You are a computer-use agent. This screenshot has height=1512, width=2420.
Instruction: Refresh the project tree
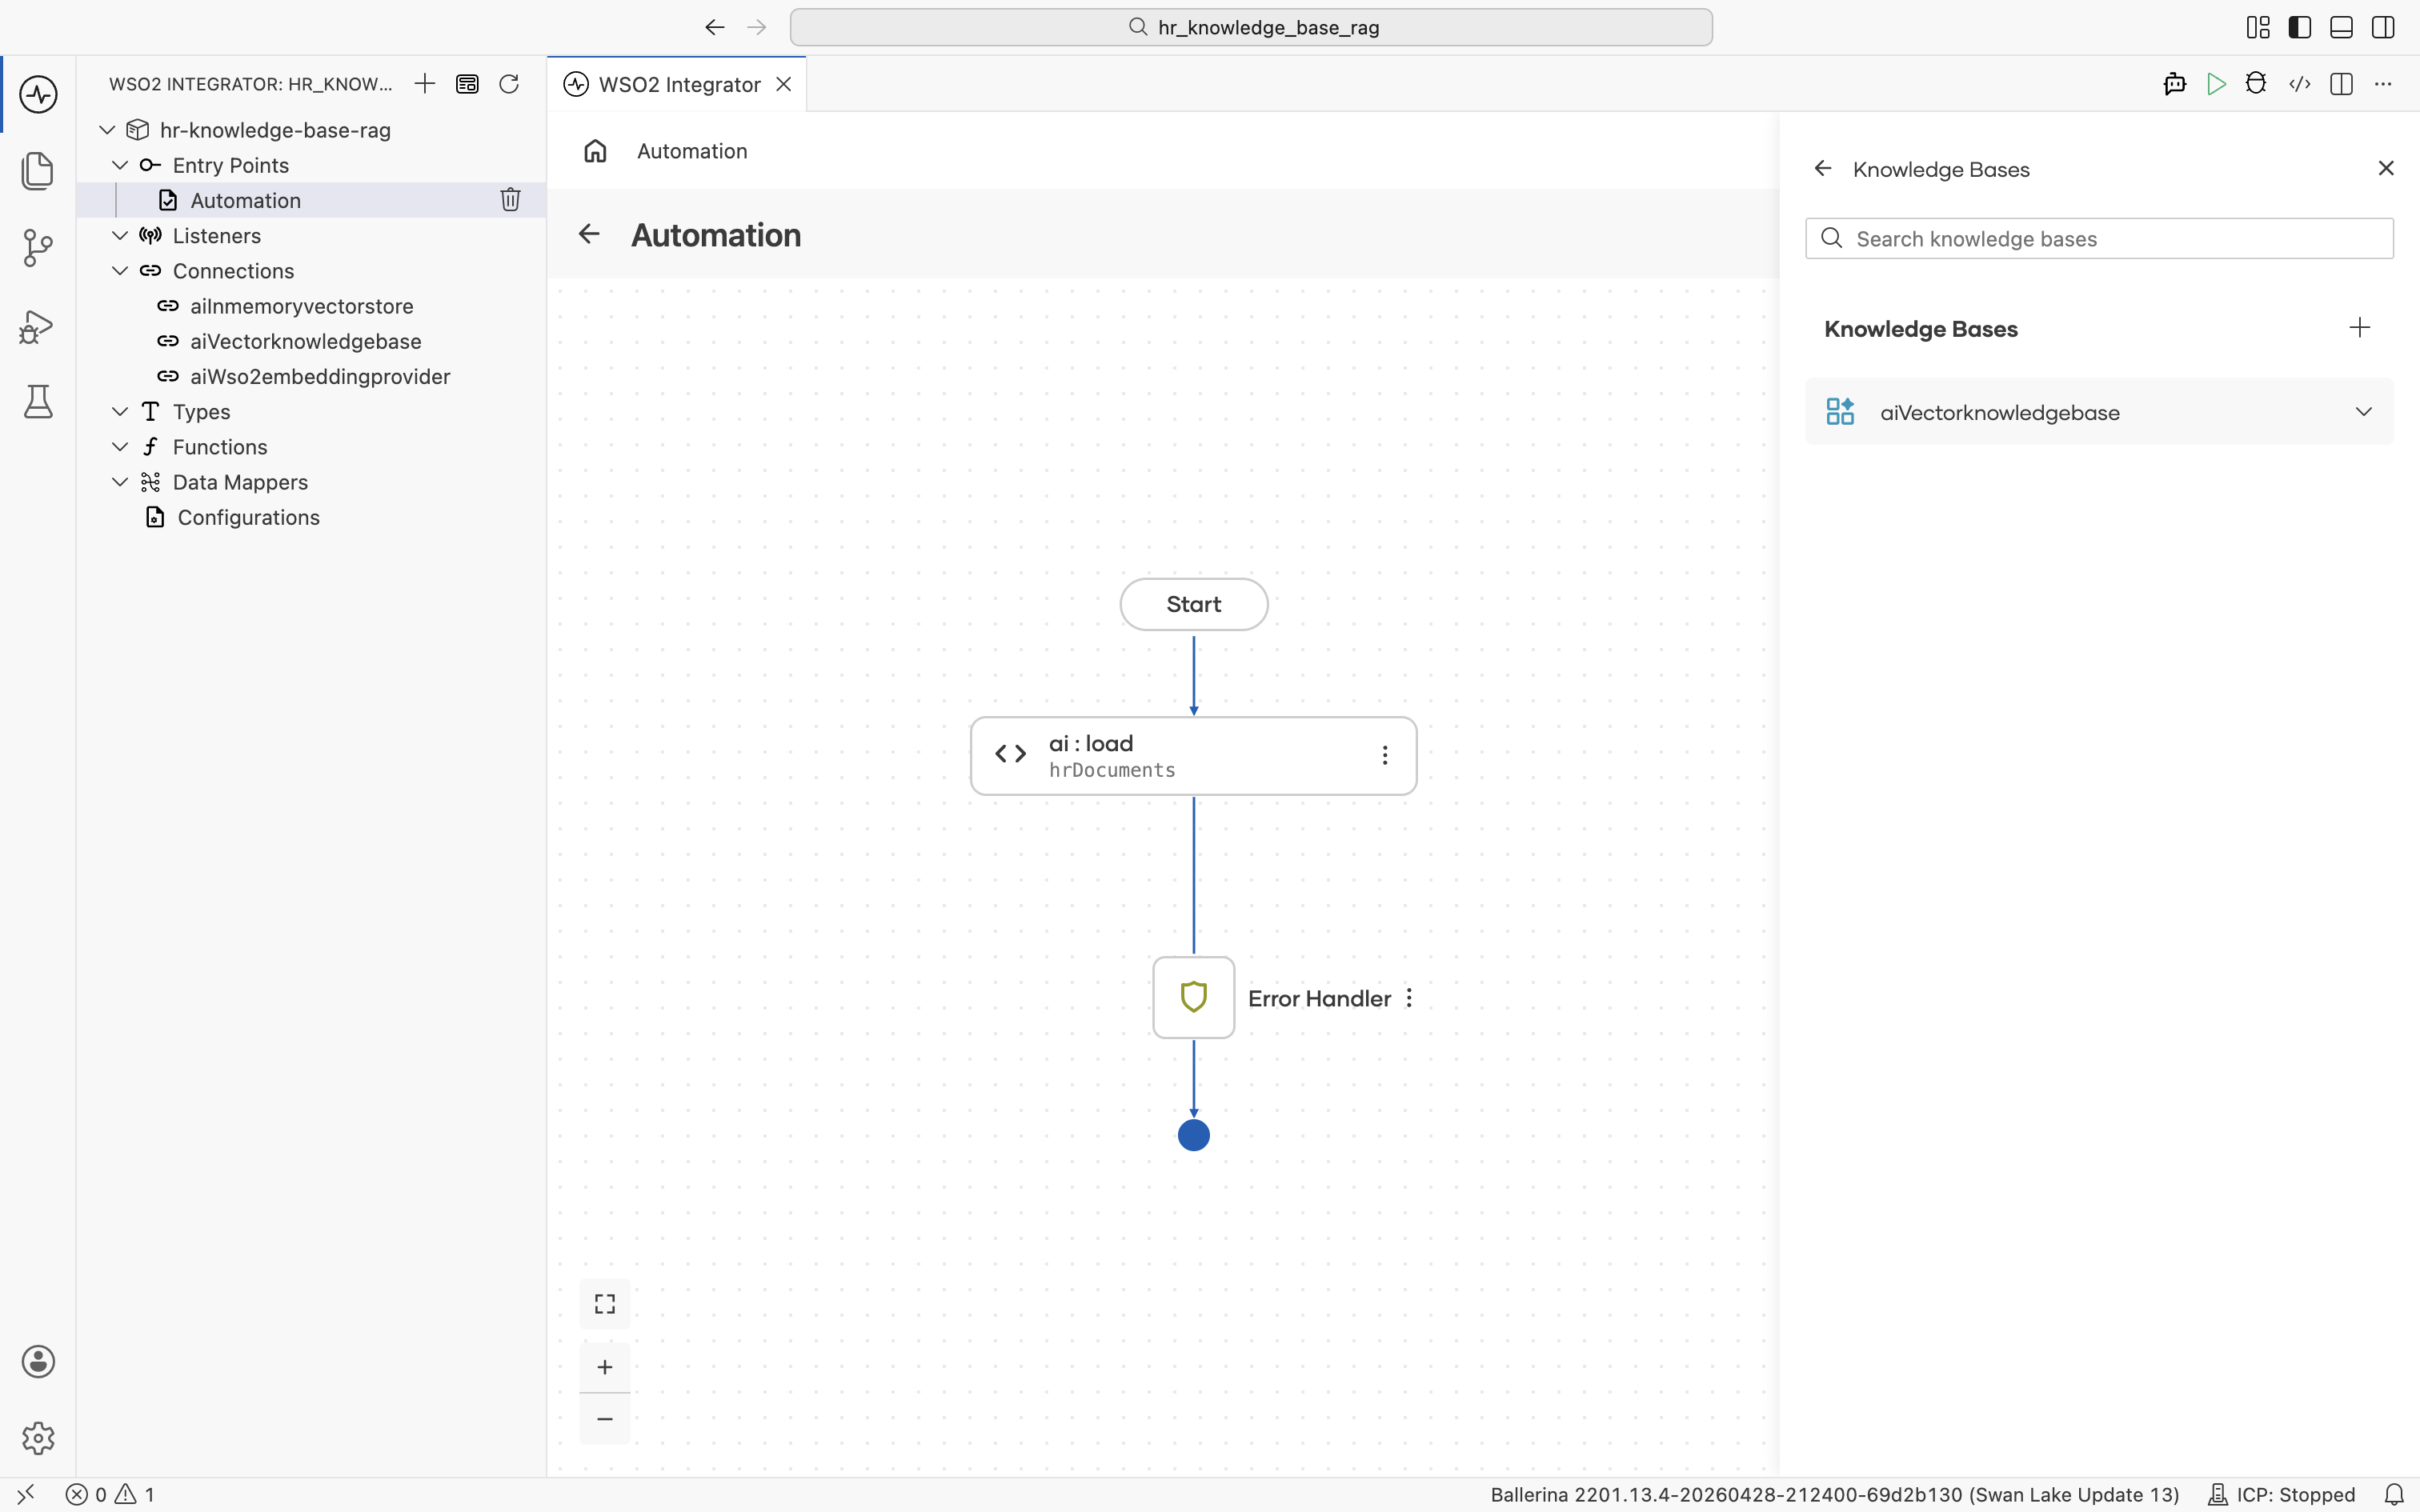coord(509,84)
